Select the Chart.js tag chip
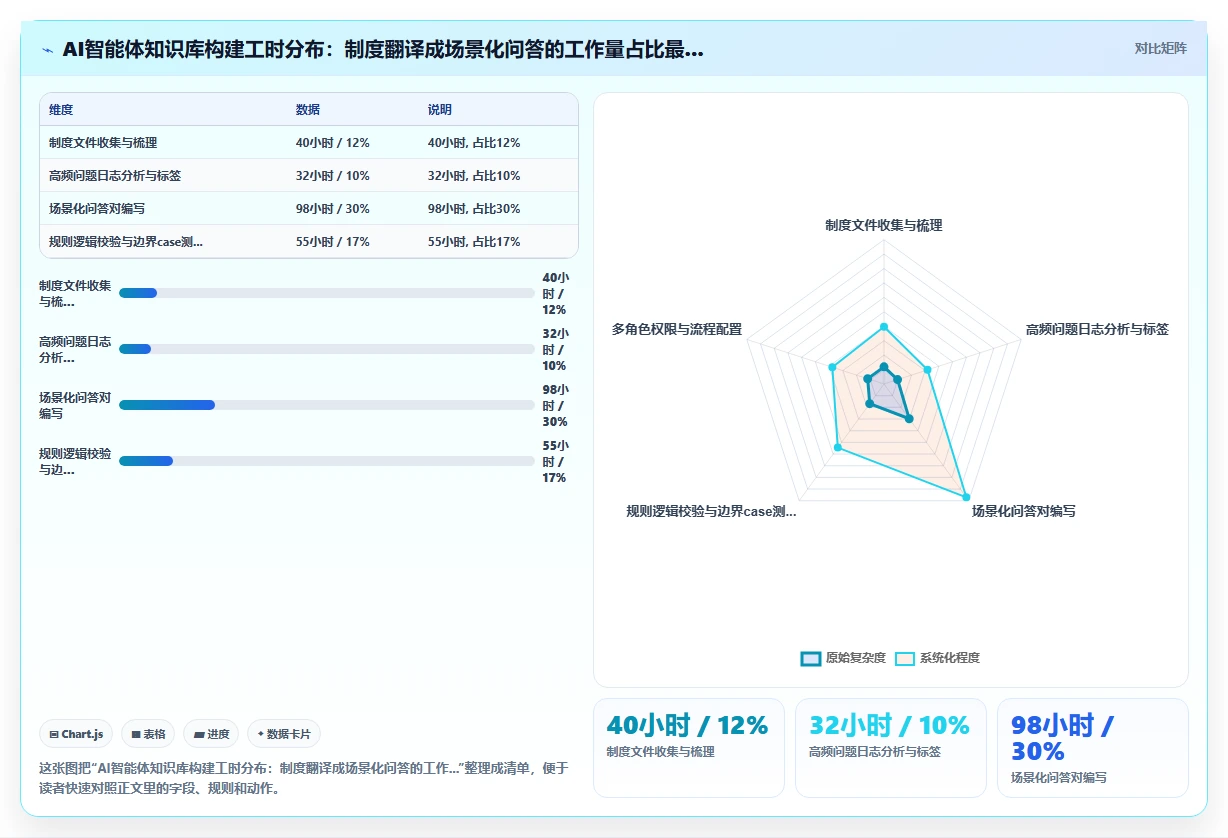Image resolution: width=1228 pixels, height=838 pixels. pyautogui.click(x=76, y=734)
